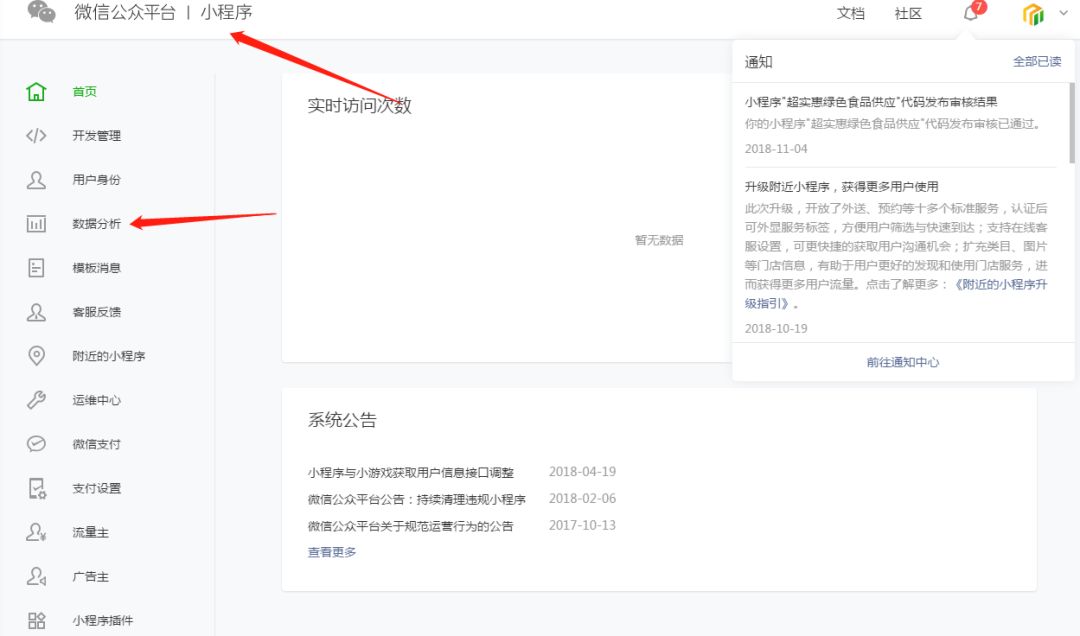Screen dimensions: 1080x636
Task: Click the code brackets icon for 开发管理
Action: coord(36,136)
